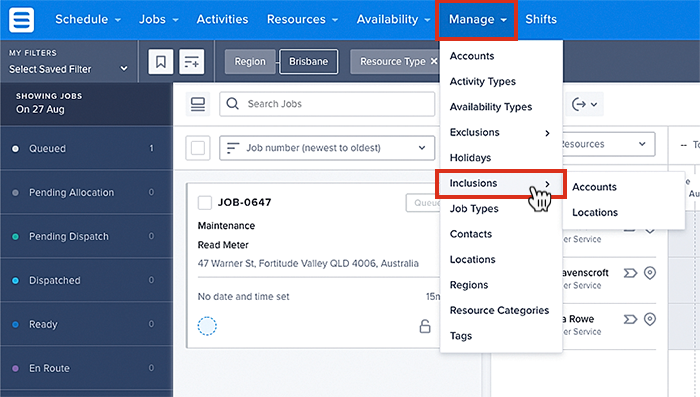Remove the Resource Type filter chip
Image resolution: width=700 pixels, height=397 pixels.
[x=433, y=62]
